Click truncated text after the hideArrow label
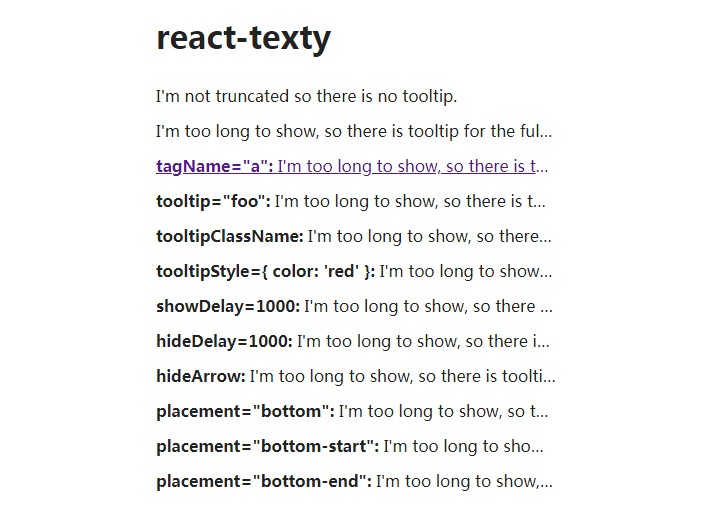724x509 pixels. coord(403,377)
